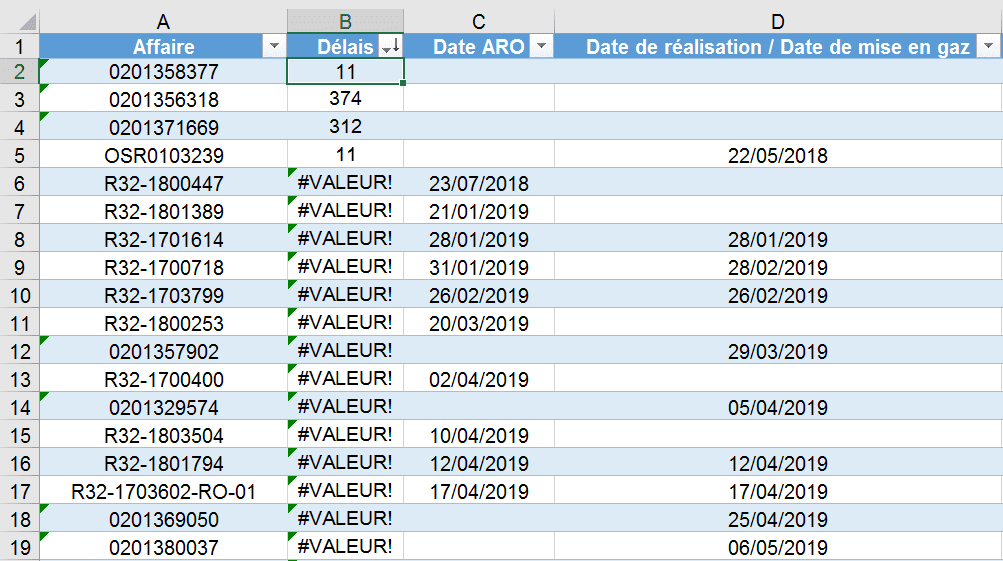Select the 0201380037 affaire cell
Image resolution: width=1003 pixels, height=561 pixels.
pos(163,548)
